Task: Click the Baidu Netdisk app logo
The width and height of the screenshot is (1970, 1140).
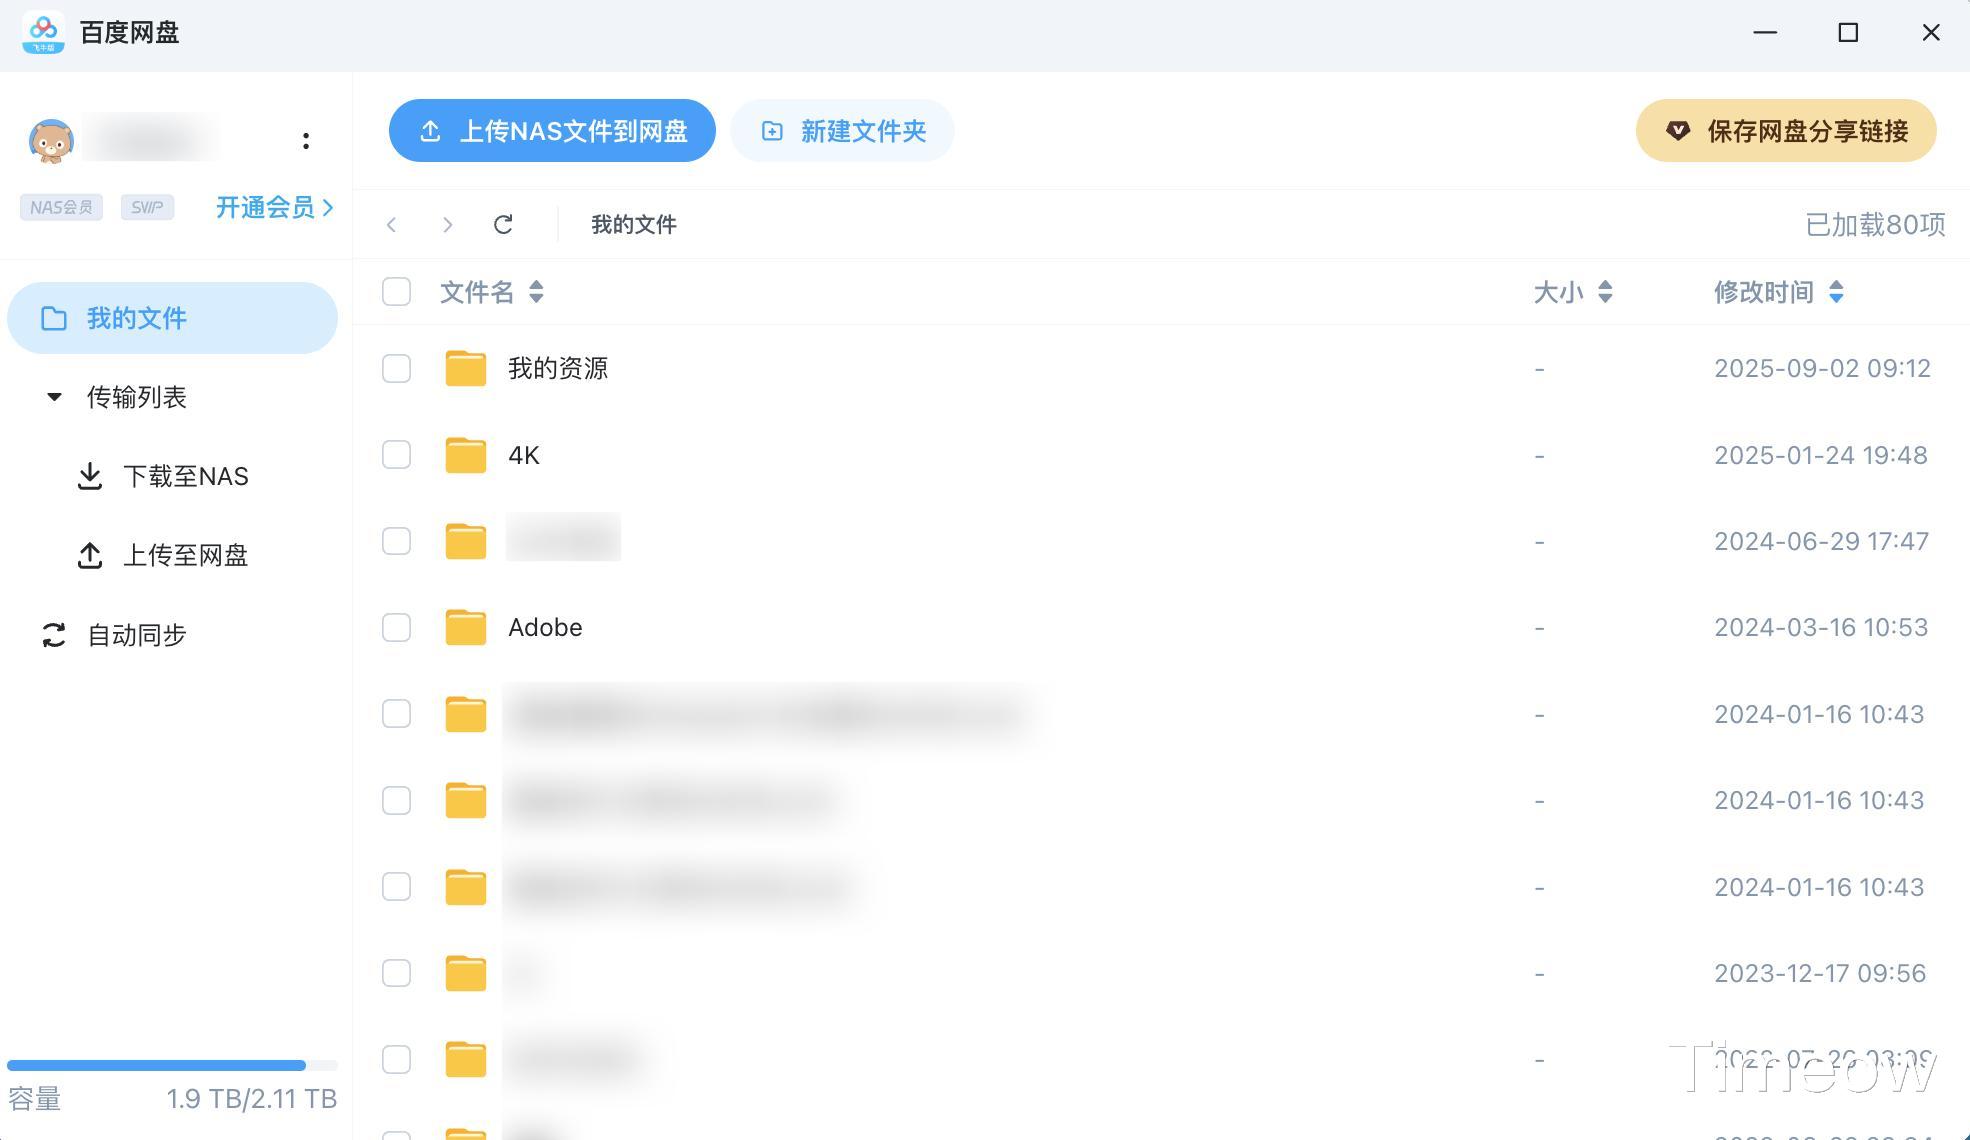Action: pos(43,33)
